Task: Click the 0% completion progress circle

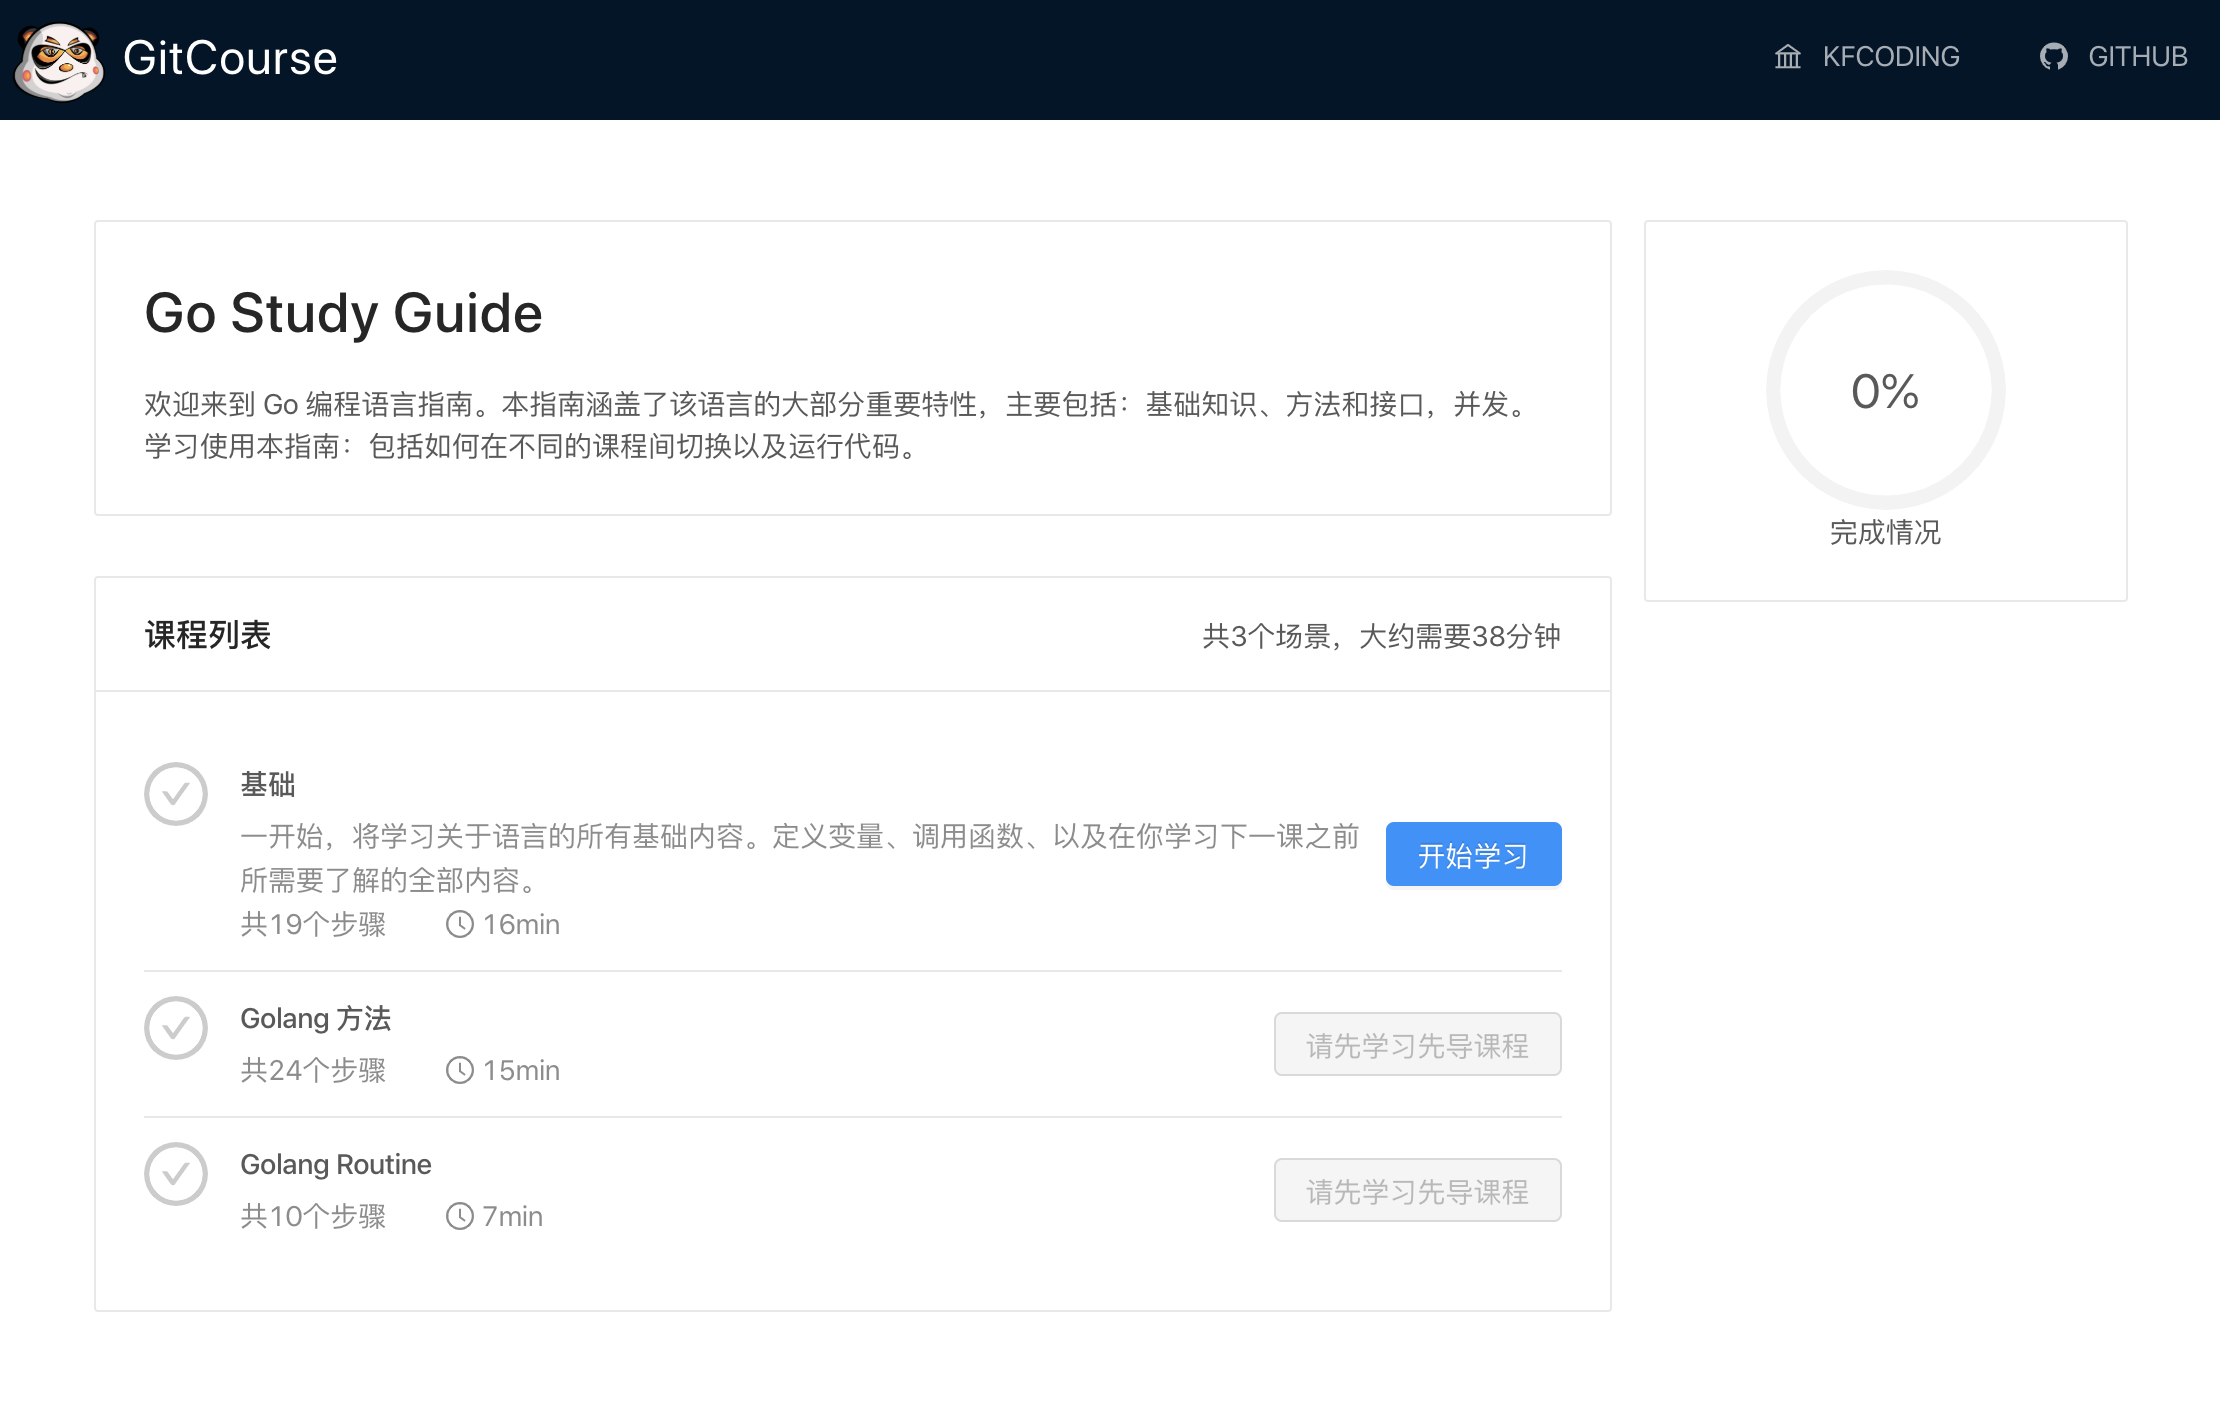Action: pyautogui.click(x=1885, y=390)
